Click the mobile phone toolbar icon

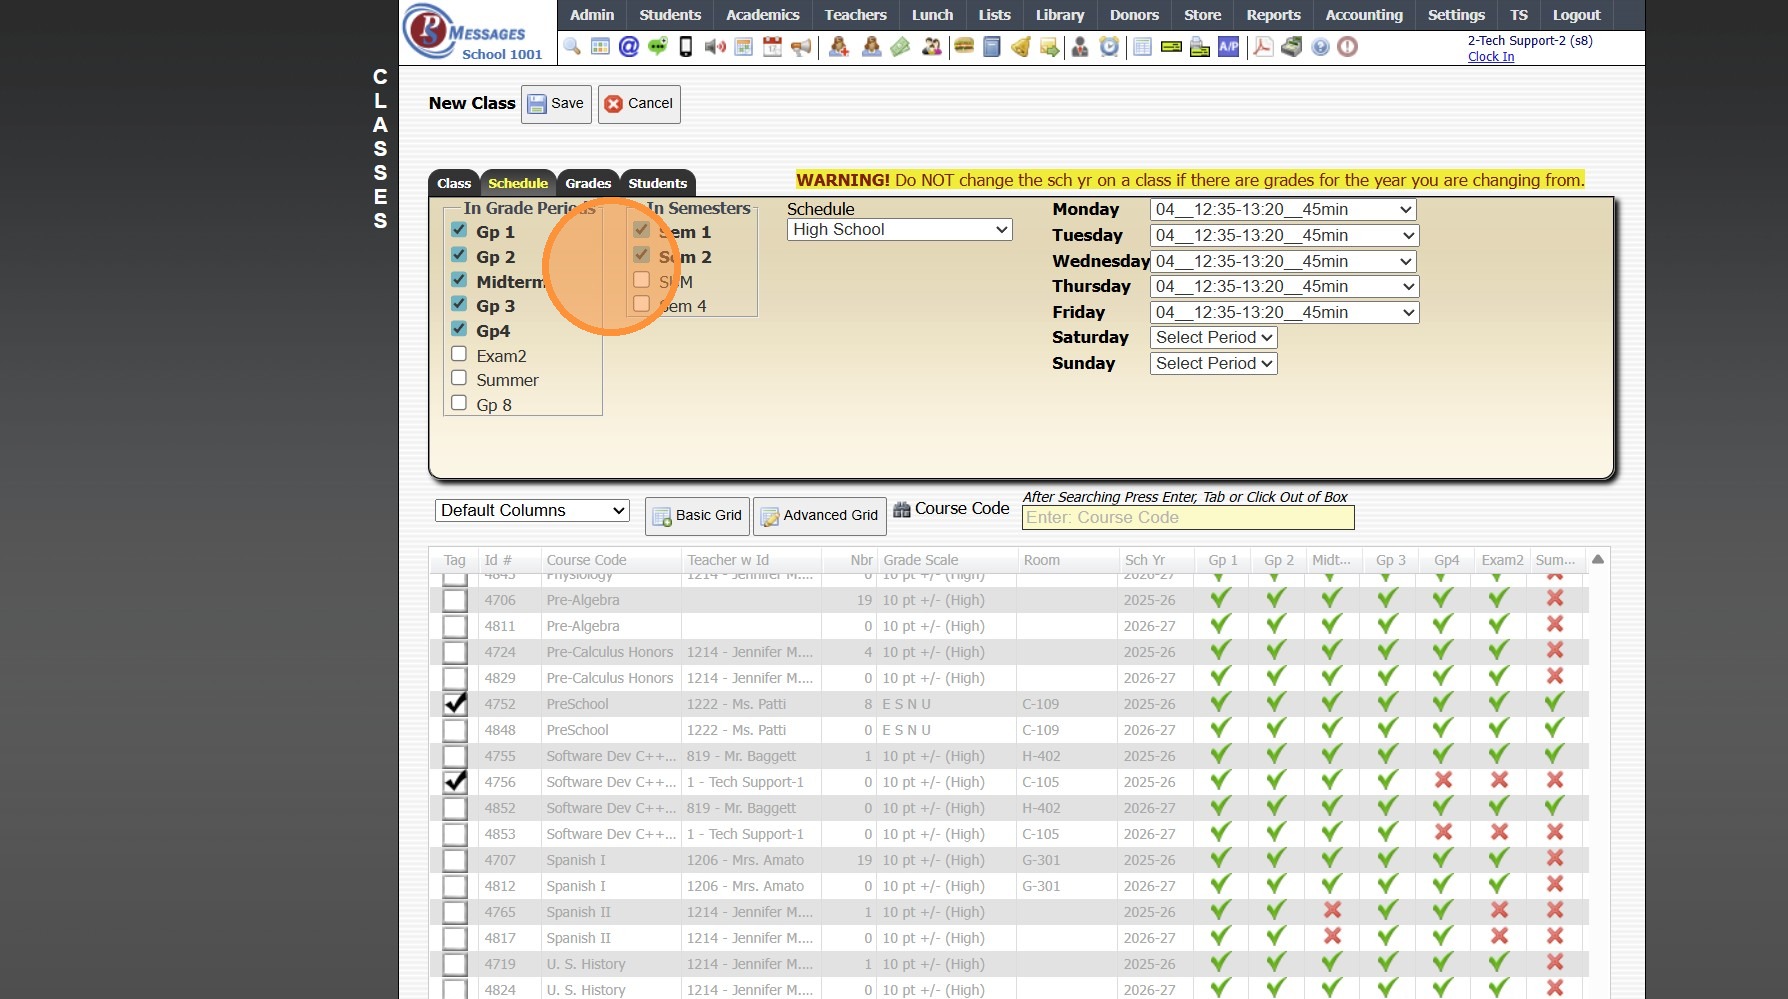click(686, 47)
